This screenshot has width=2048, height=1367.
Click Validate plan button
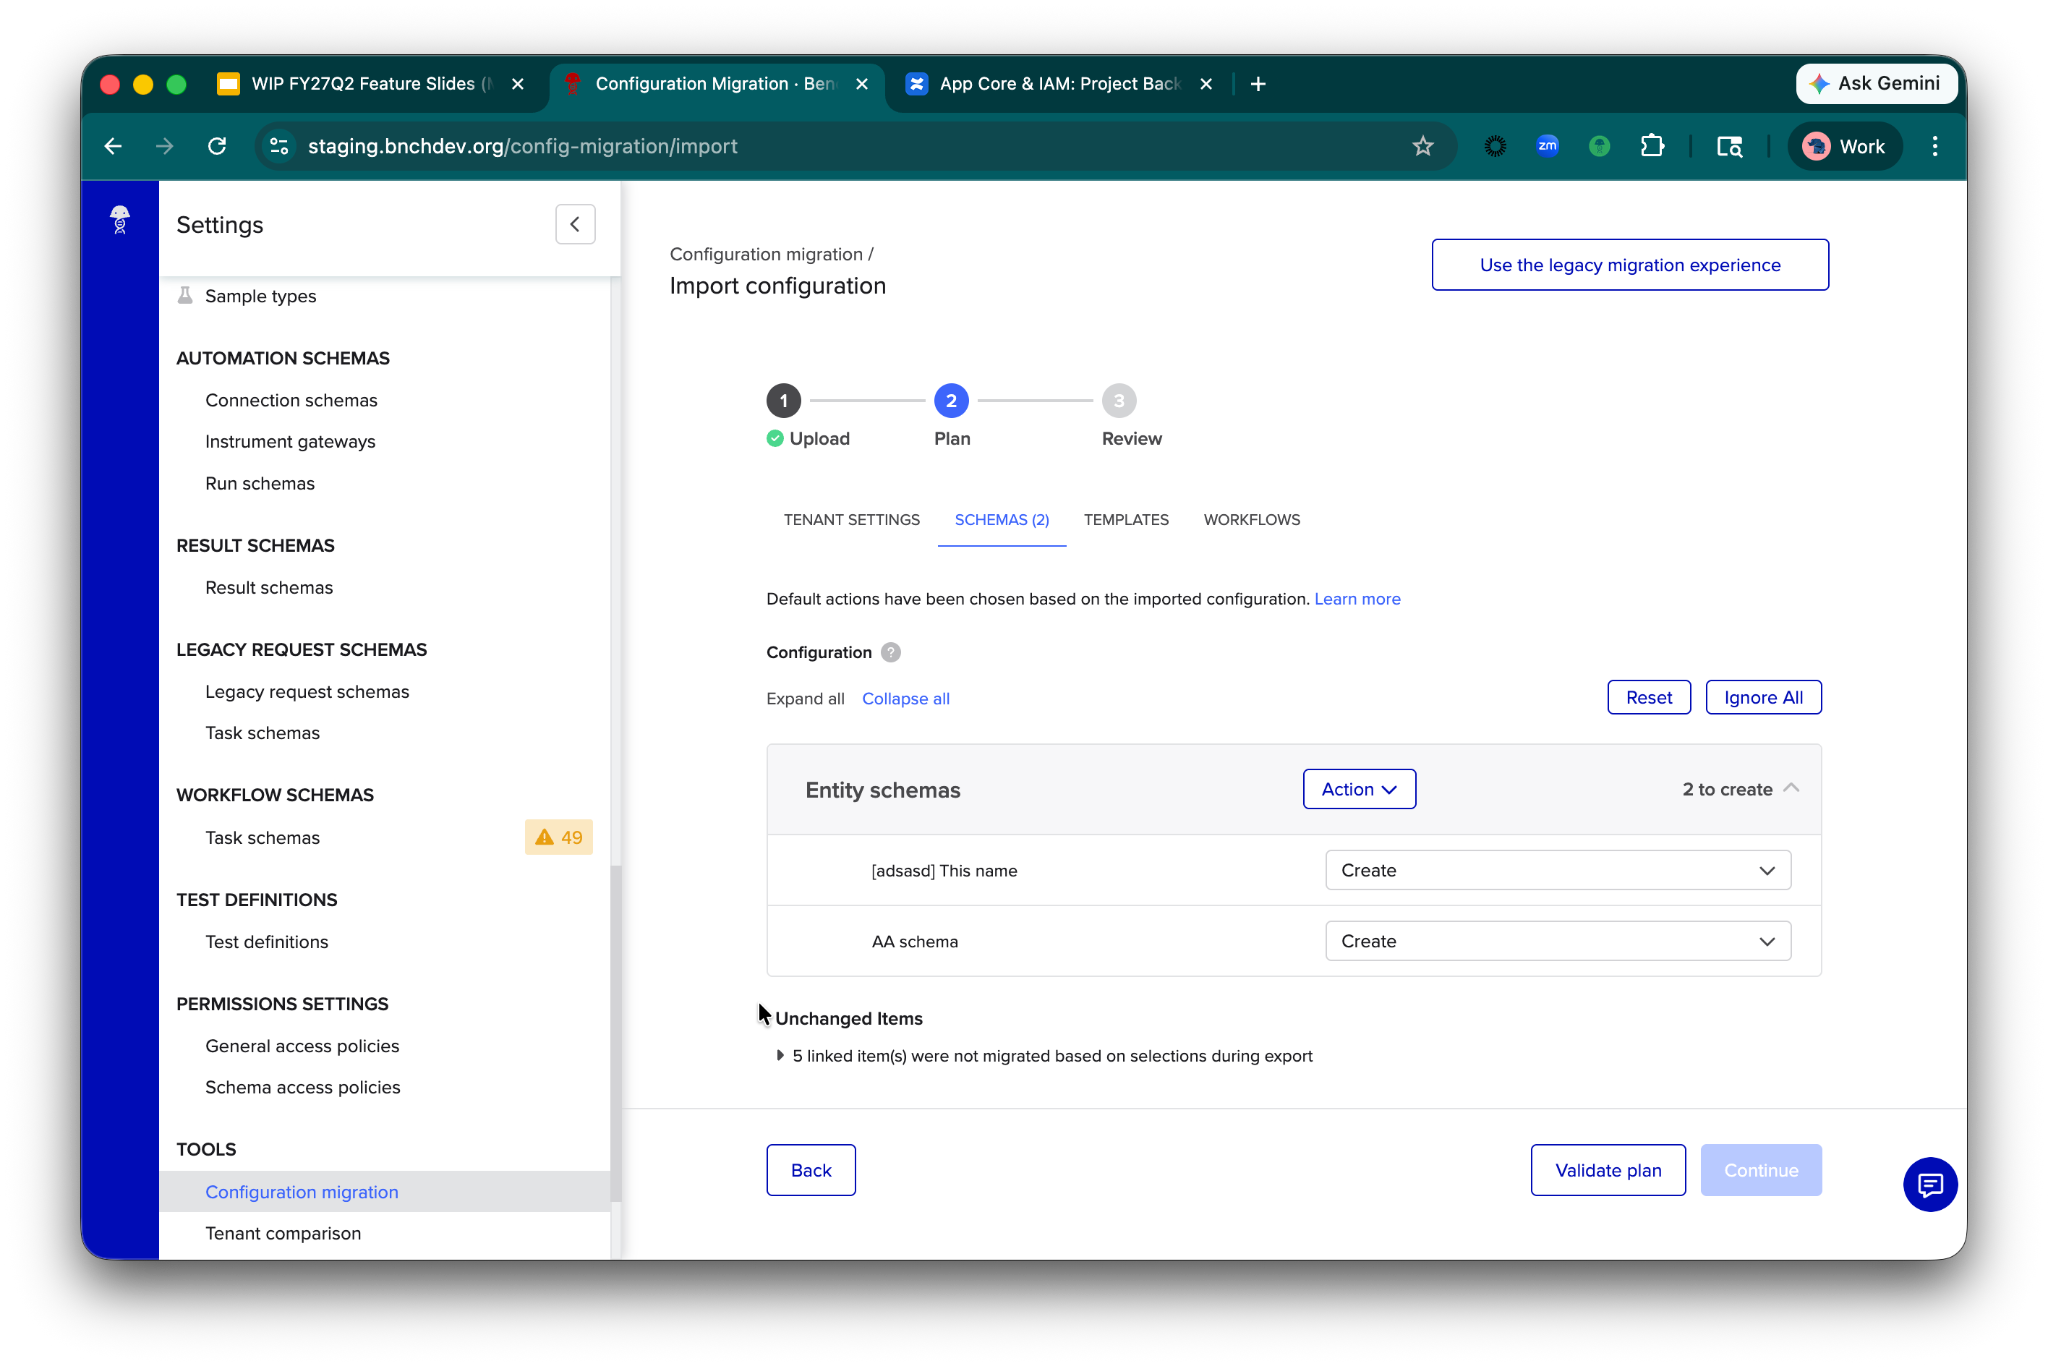point(1608,1170)
